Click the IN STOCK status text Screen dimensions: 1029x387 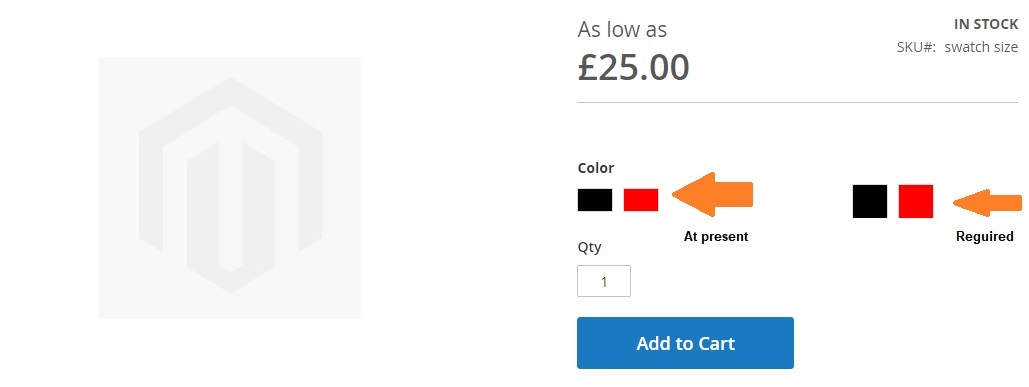986,25
